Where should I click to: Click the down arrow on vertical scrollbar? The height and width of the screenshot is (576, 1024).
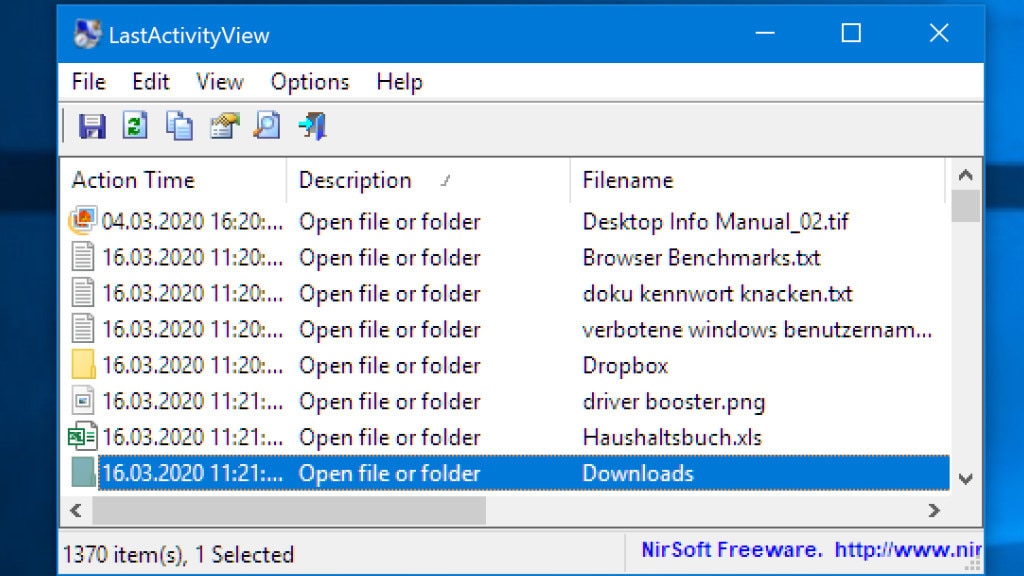click(x=966, y=478)
